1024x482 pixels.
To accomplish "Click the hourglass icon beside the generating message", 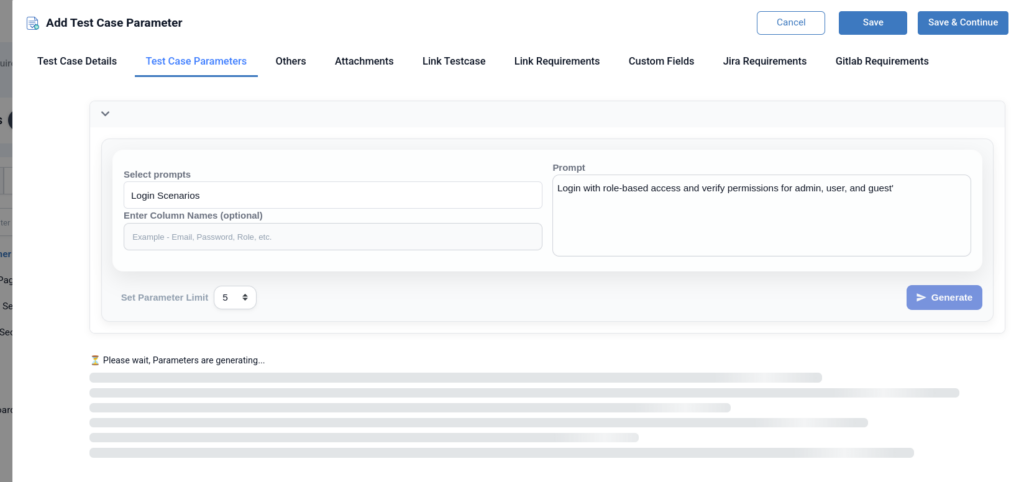I will pos(95,360).
